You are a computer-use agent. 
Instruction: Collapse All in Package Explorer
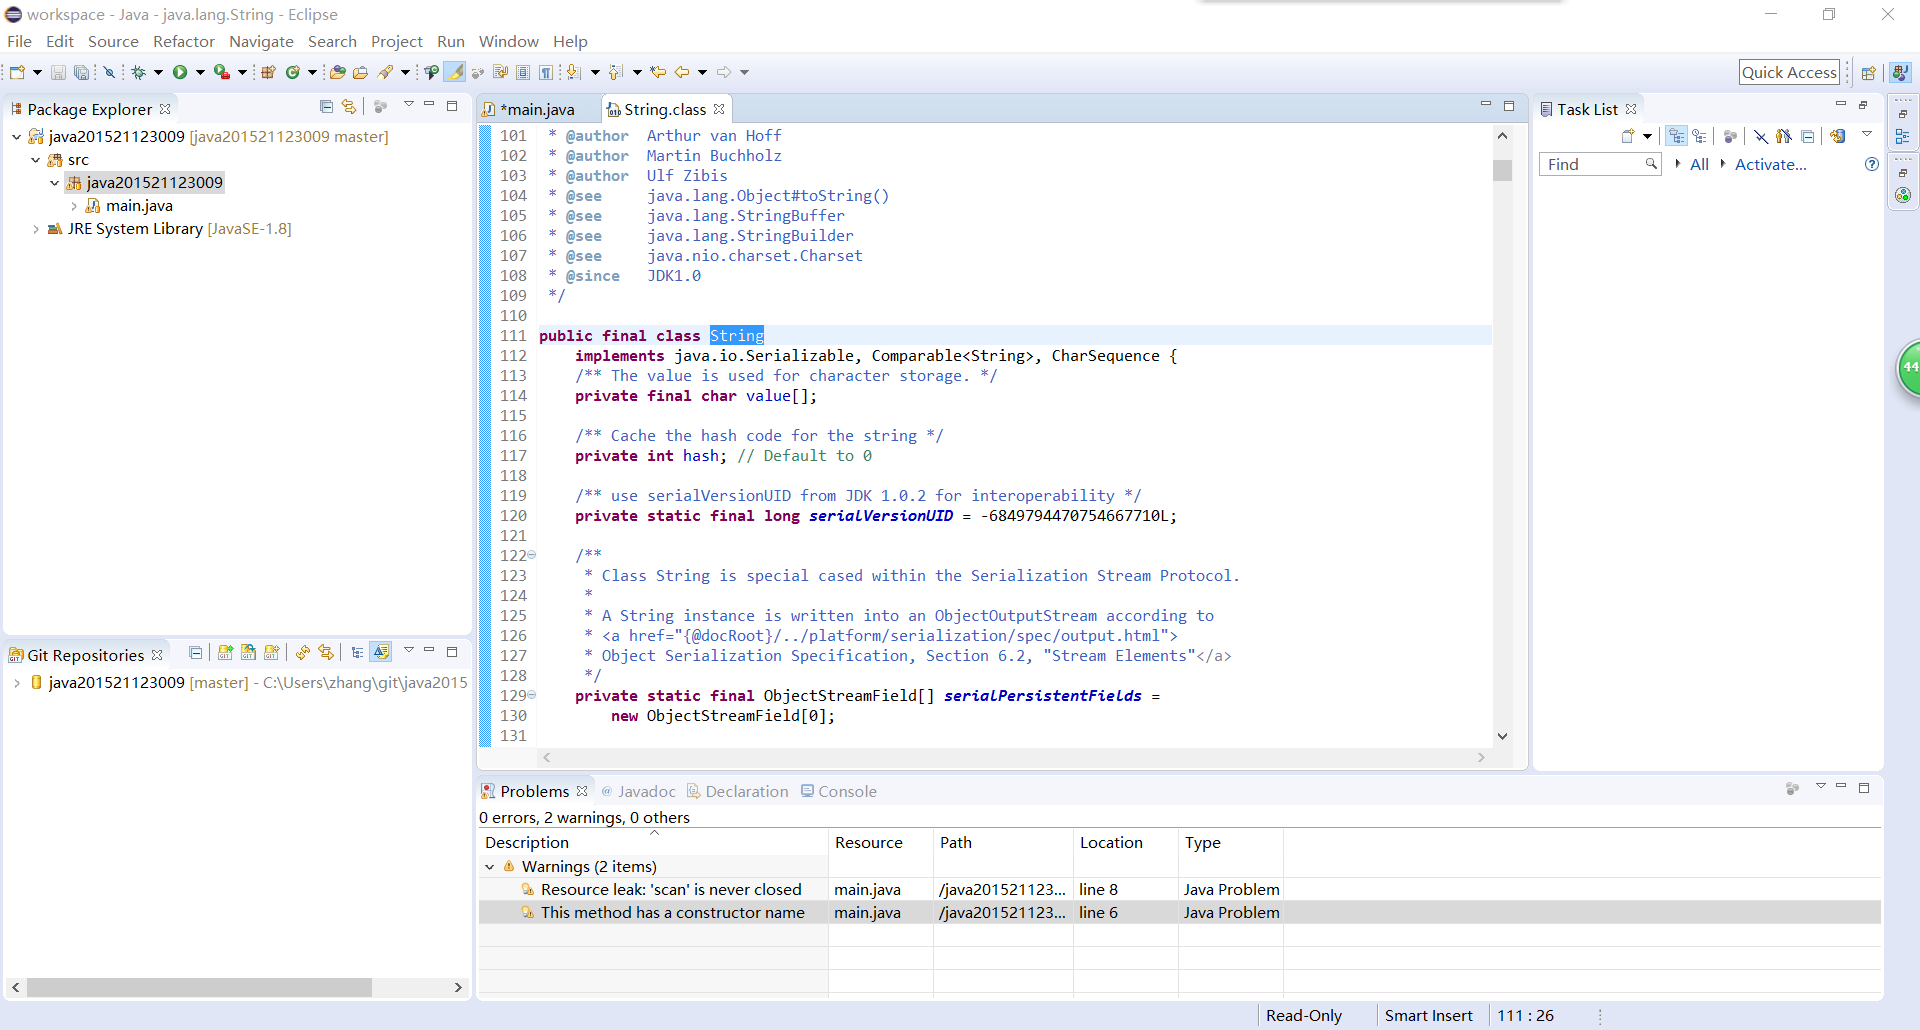click(326, 106)
